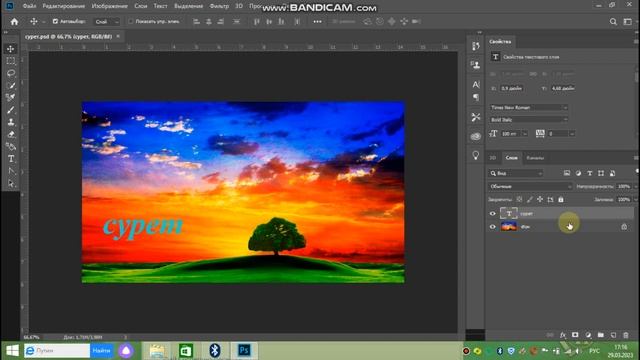Filter layers by adjustment layer type
Viewport: 640px width, 360px height.
[578, 173]
